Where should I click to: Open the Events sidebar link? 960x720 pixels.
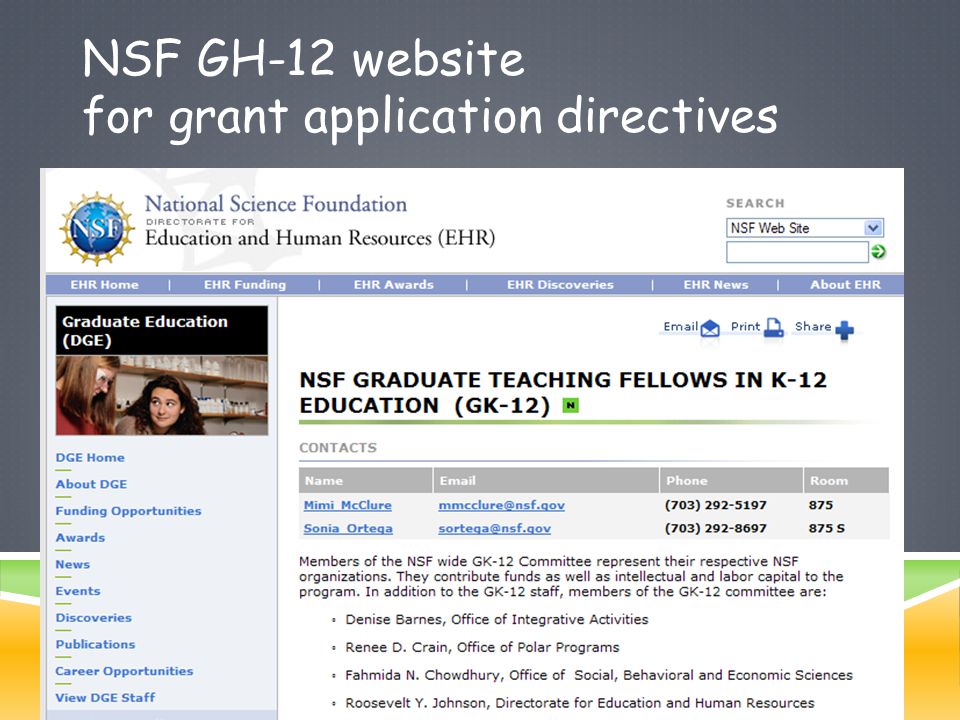78,591
